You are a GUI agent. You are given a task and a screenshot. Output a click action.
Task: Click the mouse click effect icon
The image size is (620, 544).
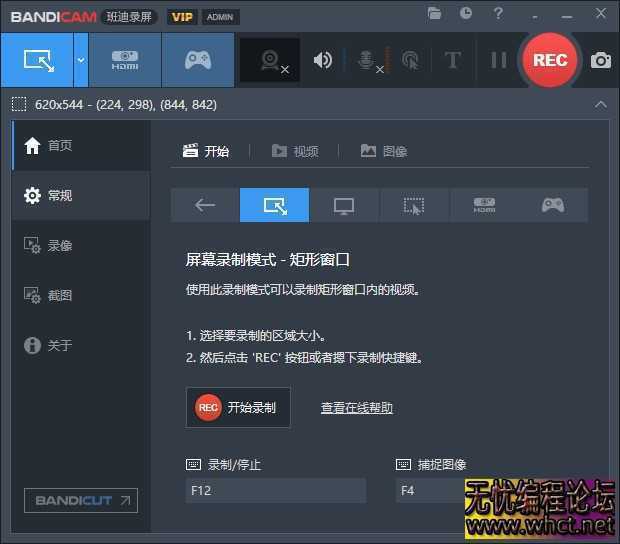(x=409, y=60)
